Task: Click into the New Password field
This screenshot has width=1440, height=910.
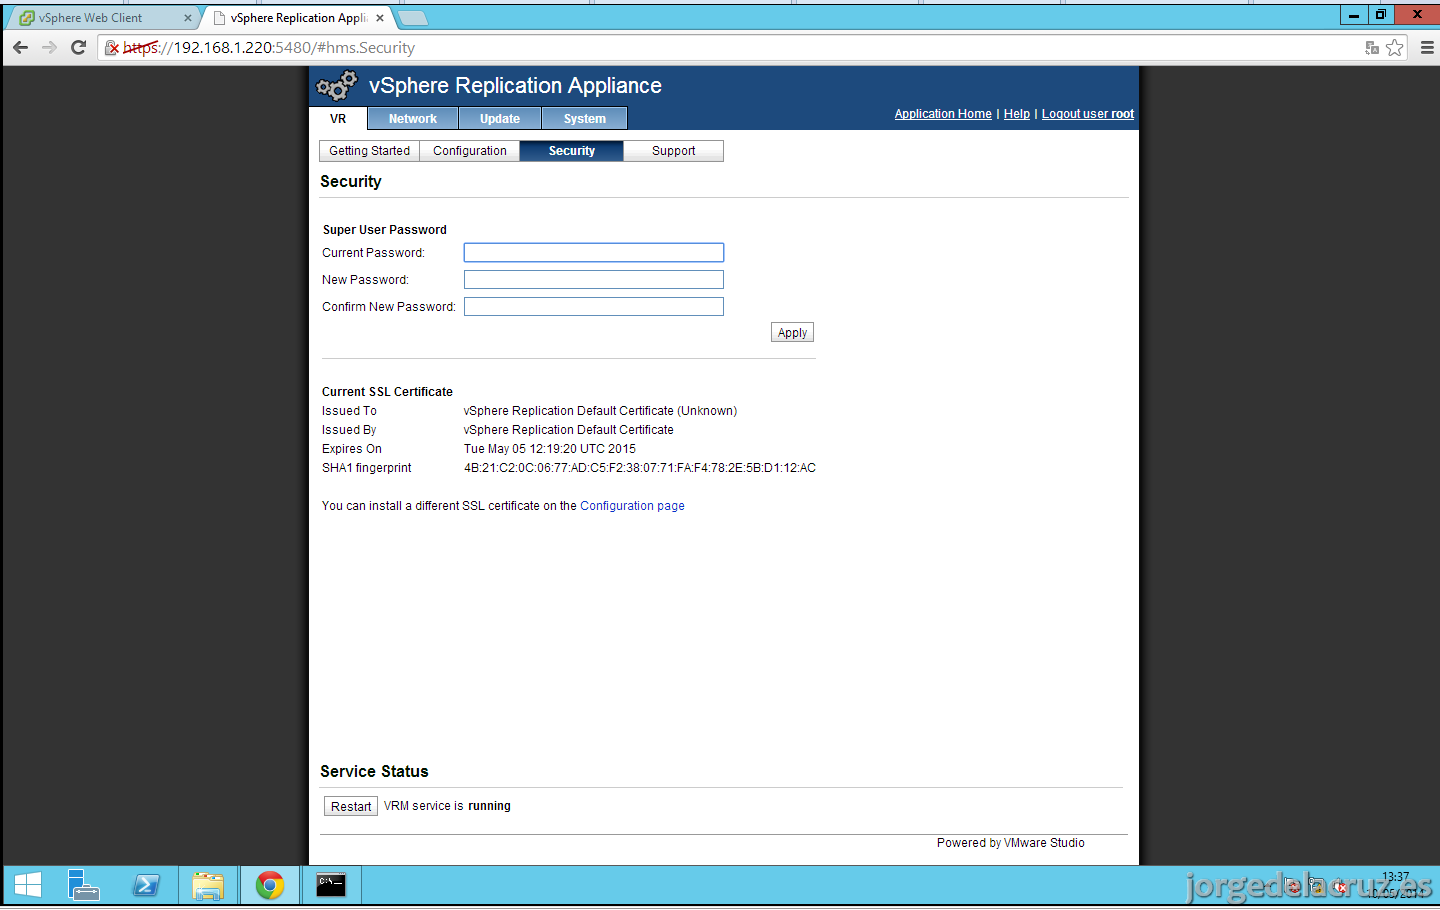Action: point(594,280)
